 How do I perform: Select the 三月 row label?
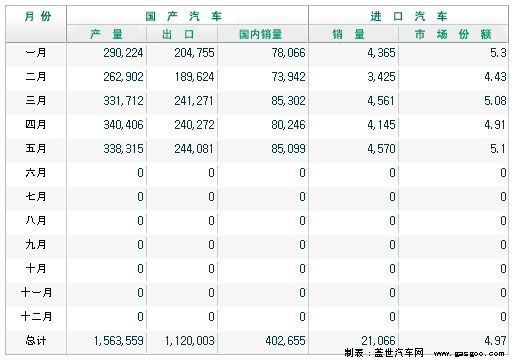tap(36, 101)
